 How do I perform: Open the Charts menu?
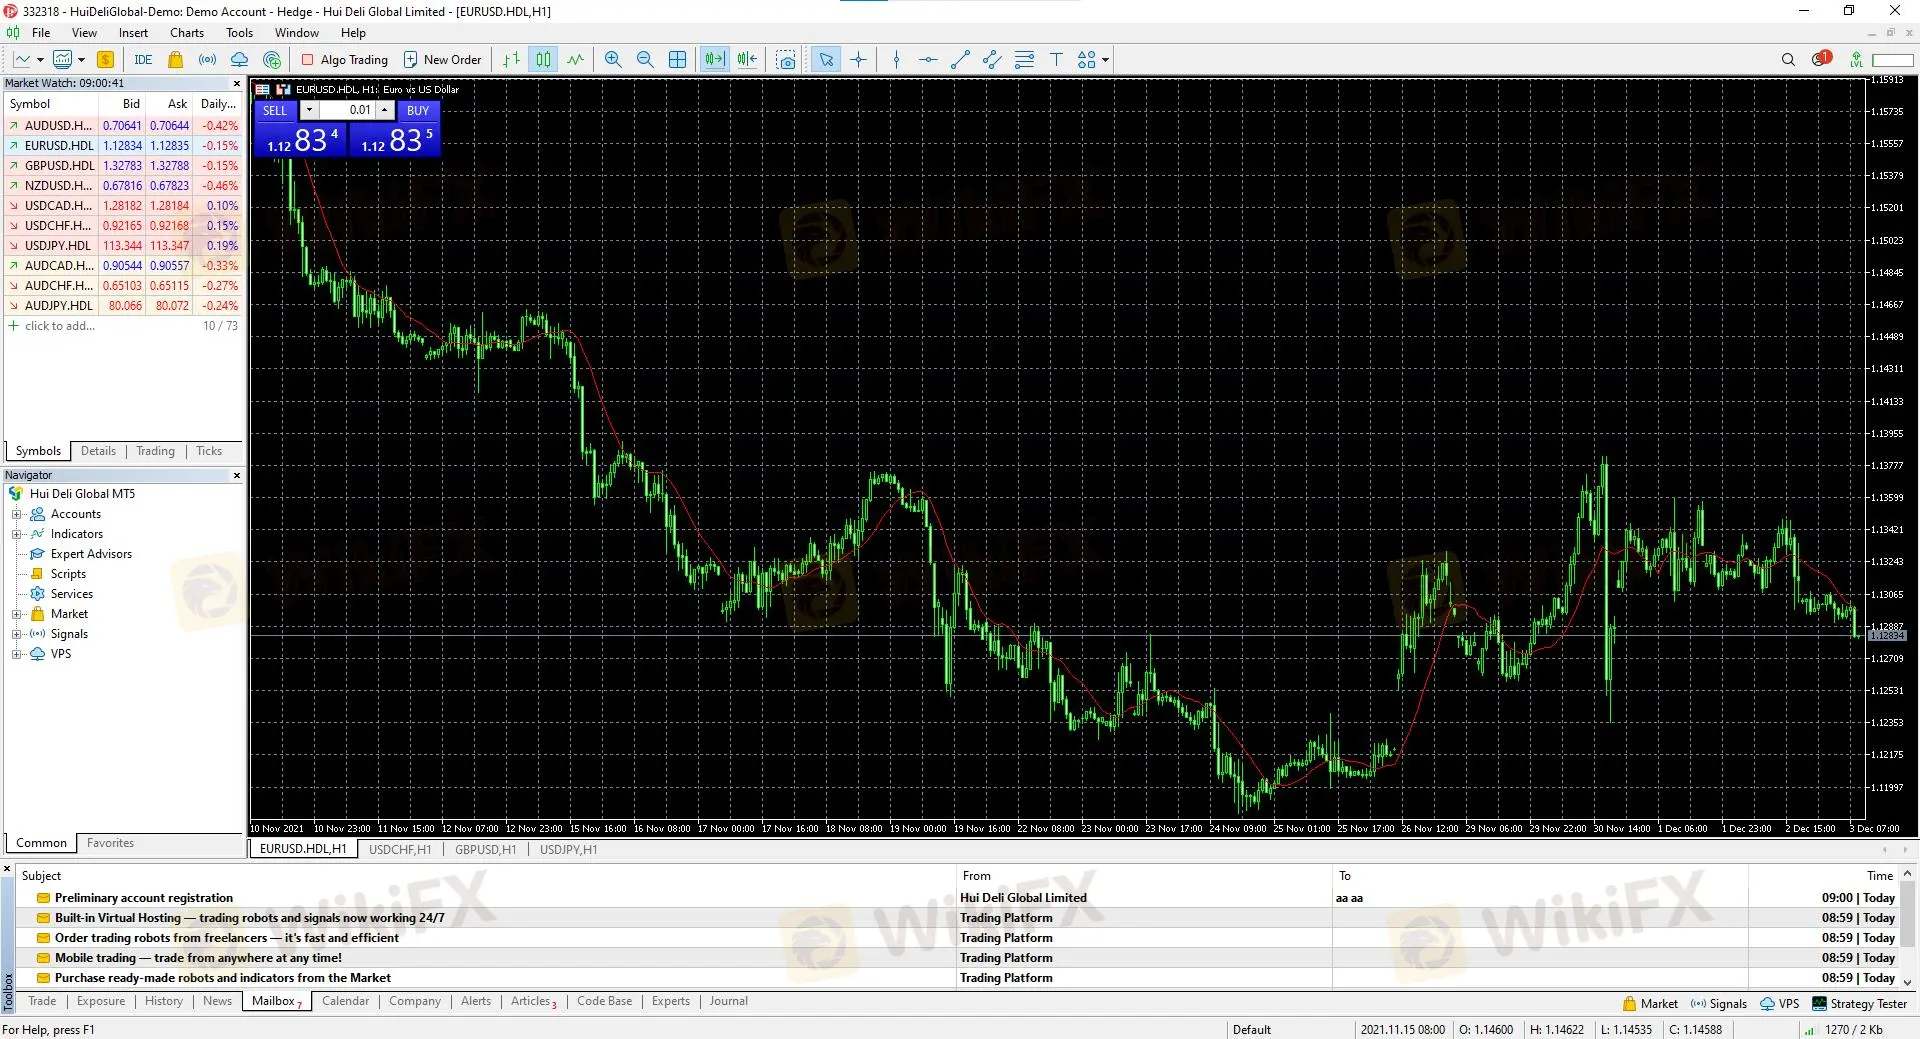(186, 33)
